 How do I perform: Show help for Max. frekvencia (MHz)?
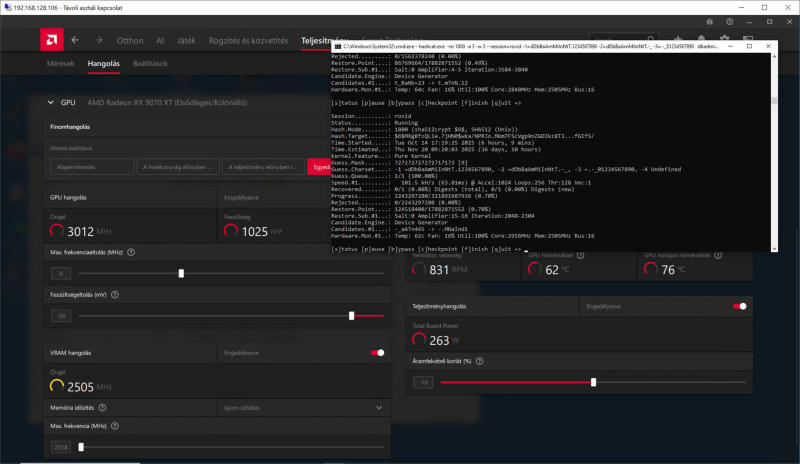tap(115, 426)
